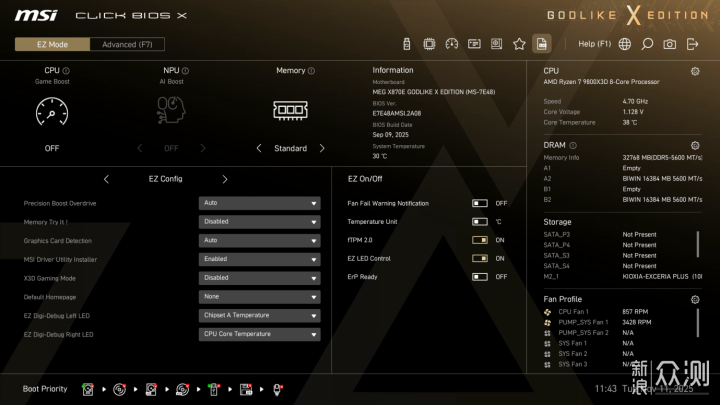Click the Fan Profile list scrollbar

[x=698, y=323]
